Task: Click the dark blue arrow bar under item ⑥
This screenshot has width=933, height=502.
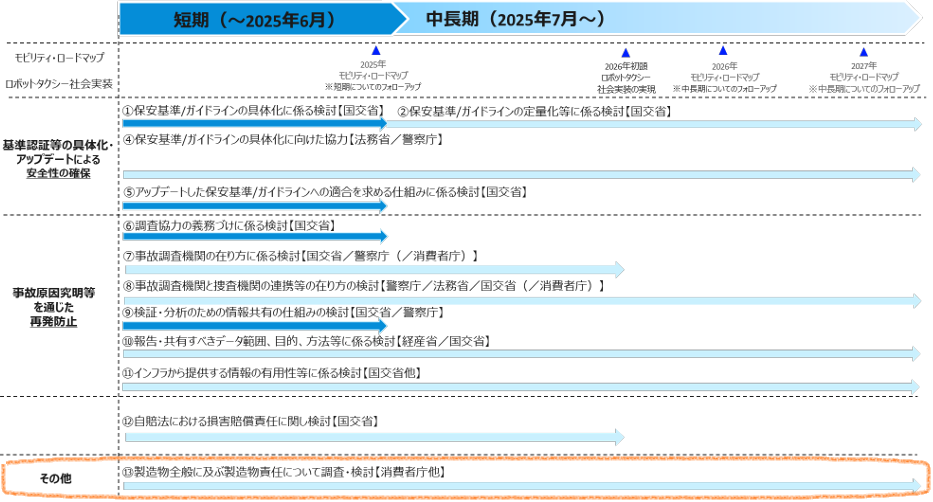Action: pyautogui.click(x=255, y=237)
